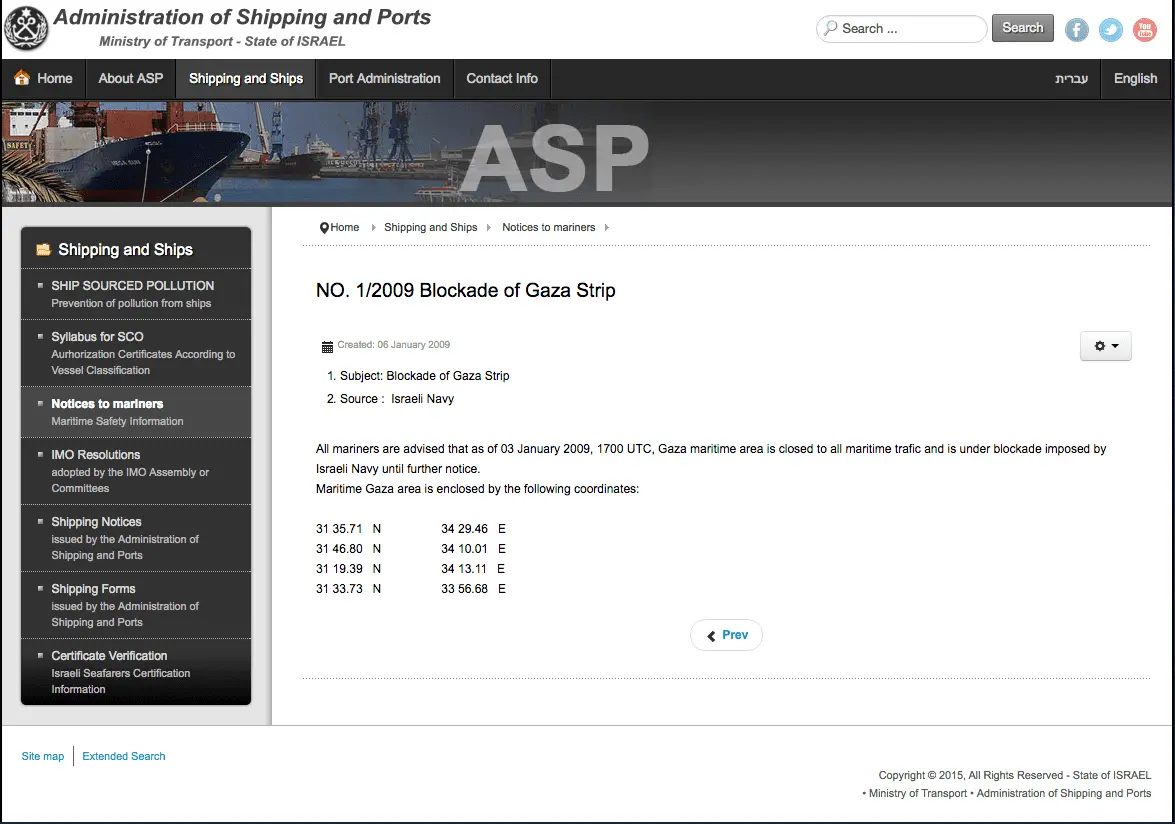Select IMO Resolutions in sidebar

click(96, 455)
